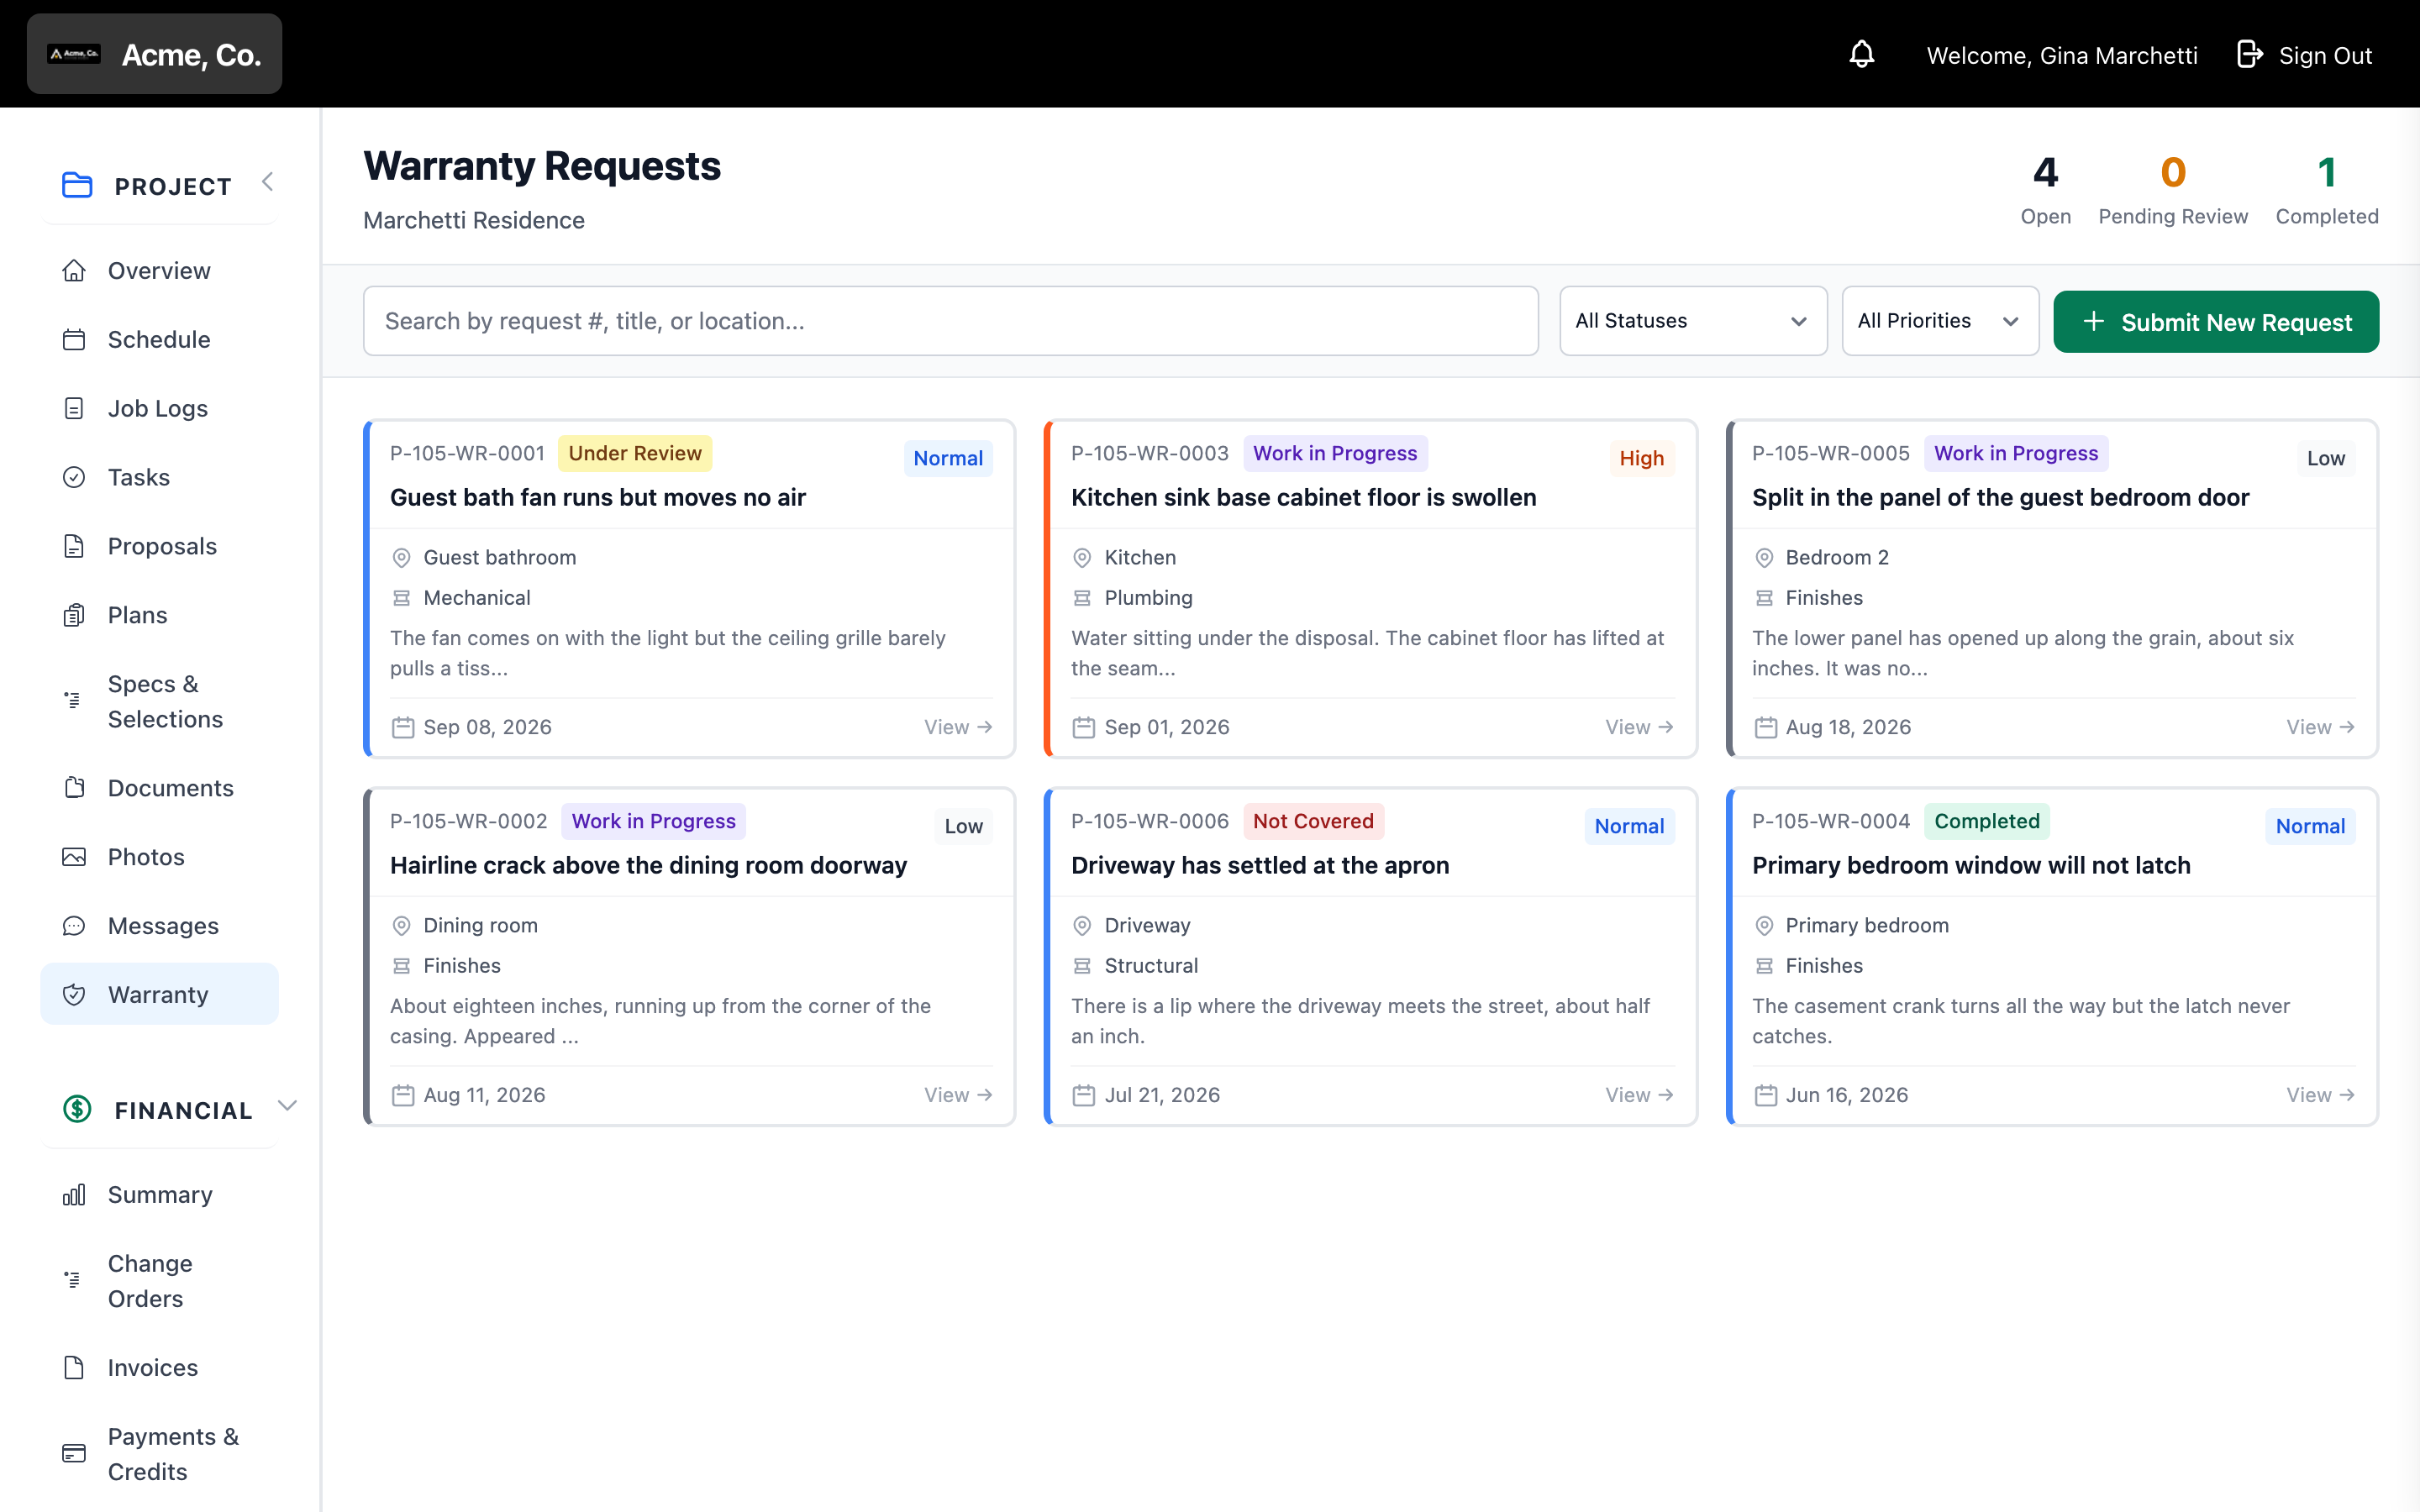View the Driveway settled request
The height and width of the screenshot is (1512, 2420).
click(1639, 1095)
